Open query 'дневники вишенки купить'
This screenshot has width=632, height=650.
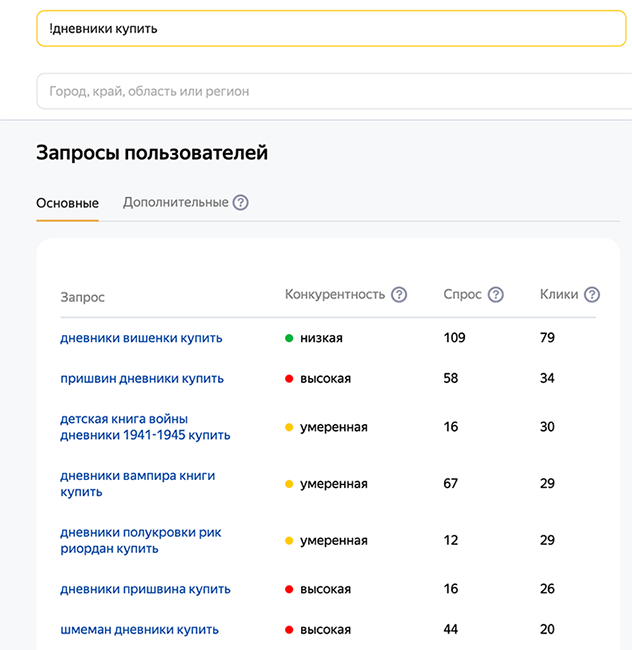(141, 338)
